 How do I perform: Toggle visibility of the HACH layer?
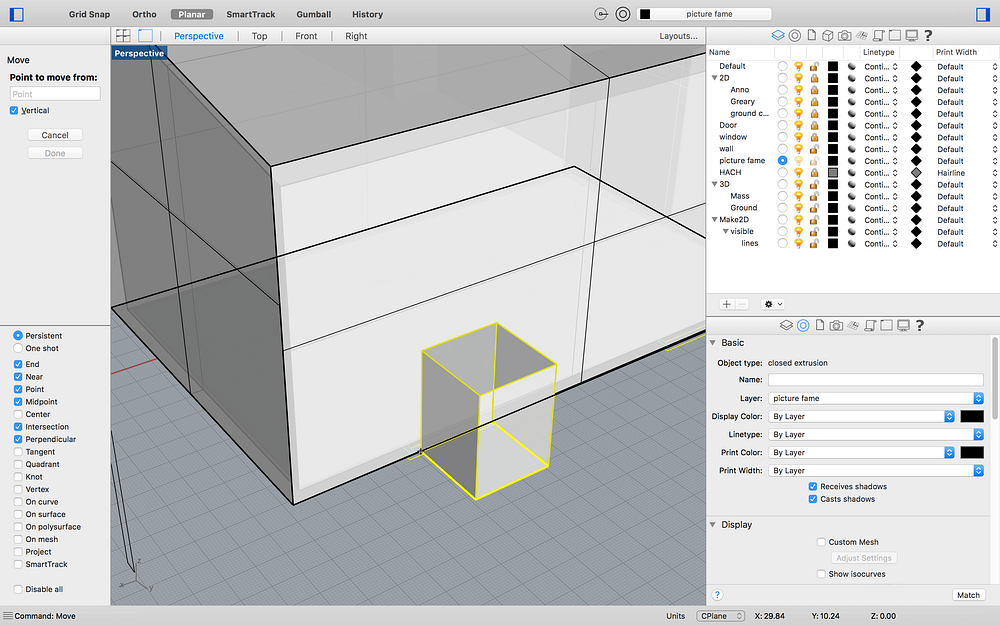[x=798, y=172]
